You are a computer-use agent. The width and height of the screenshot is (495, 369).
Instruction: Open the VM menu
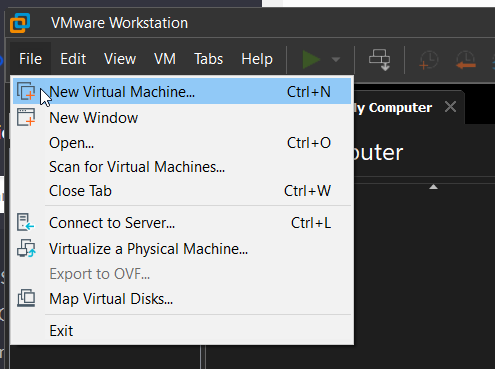click(165, 59)
